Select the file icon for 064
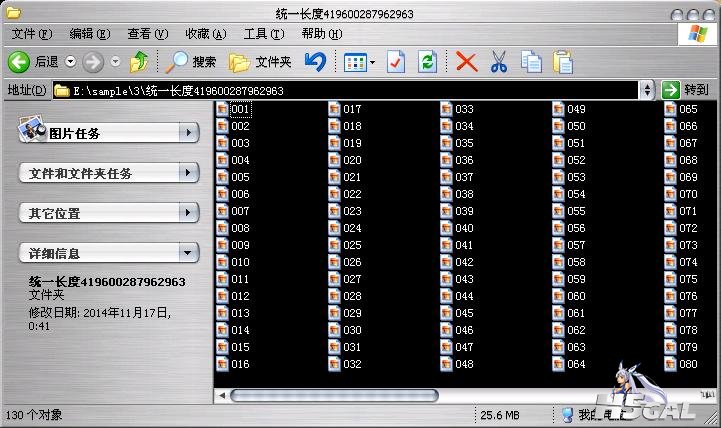This screenshot has height=428, width=721. tap(558, 364)
